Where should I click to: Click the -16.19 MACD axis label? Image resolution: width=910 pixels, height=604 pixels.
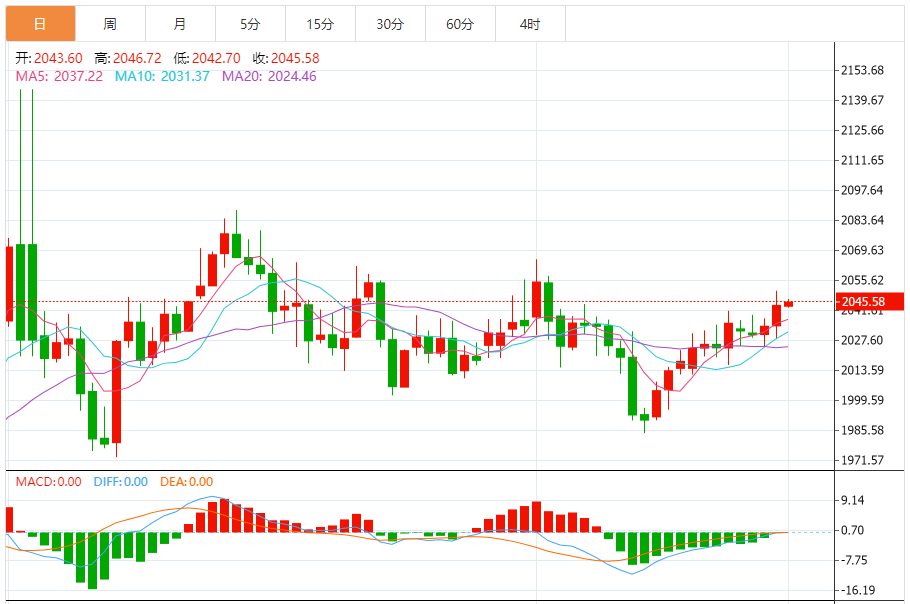(x=856, y=590)
